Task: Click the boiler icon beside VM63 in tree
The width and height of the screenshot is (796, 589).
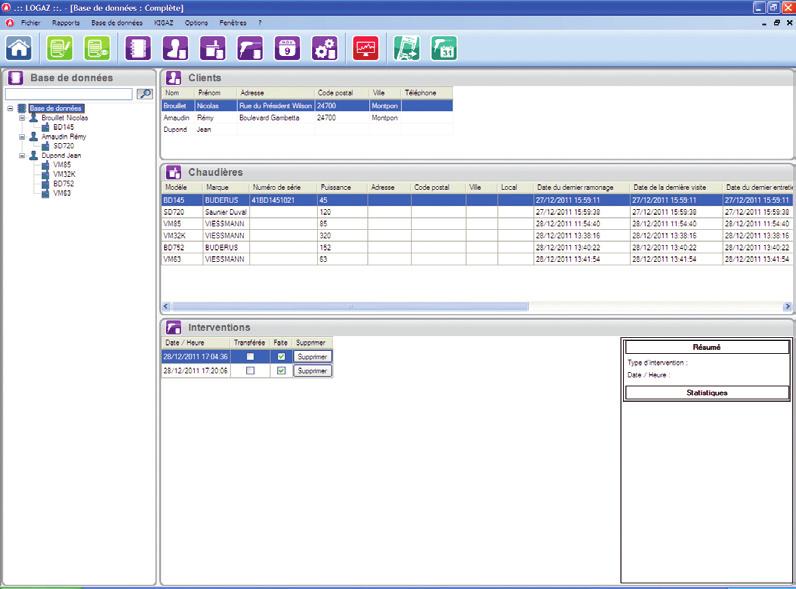Action: coord(46,193)
